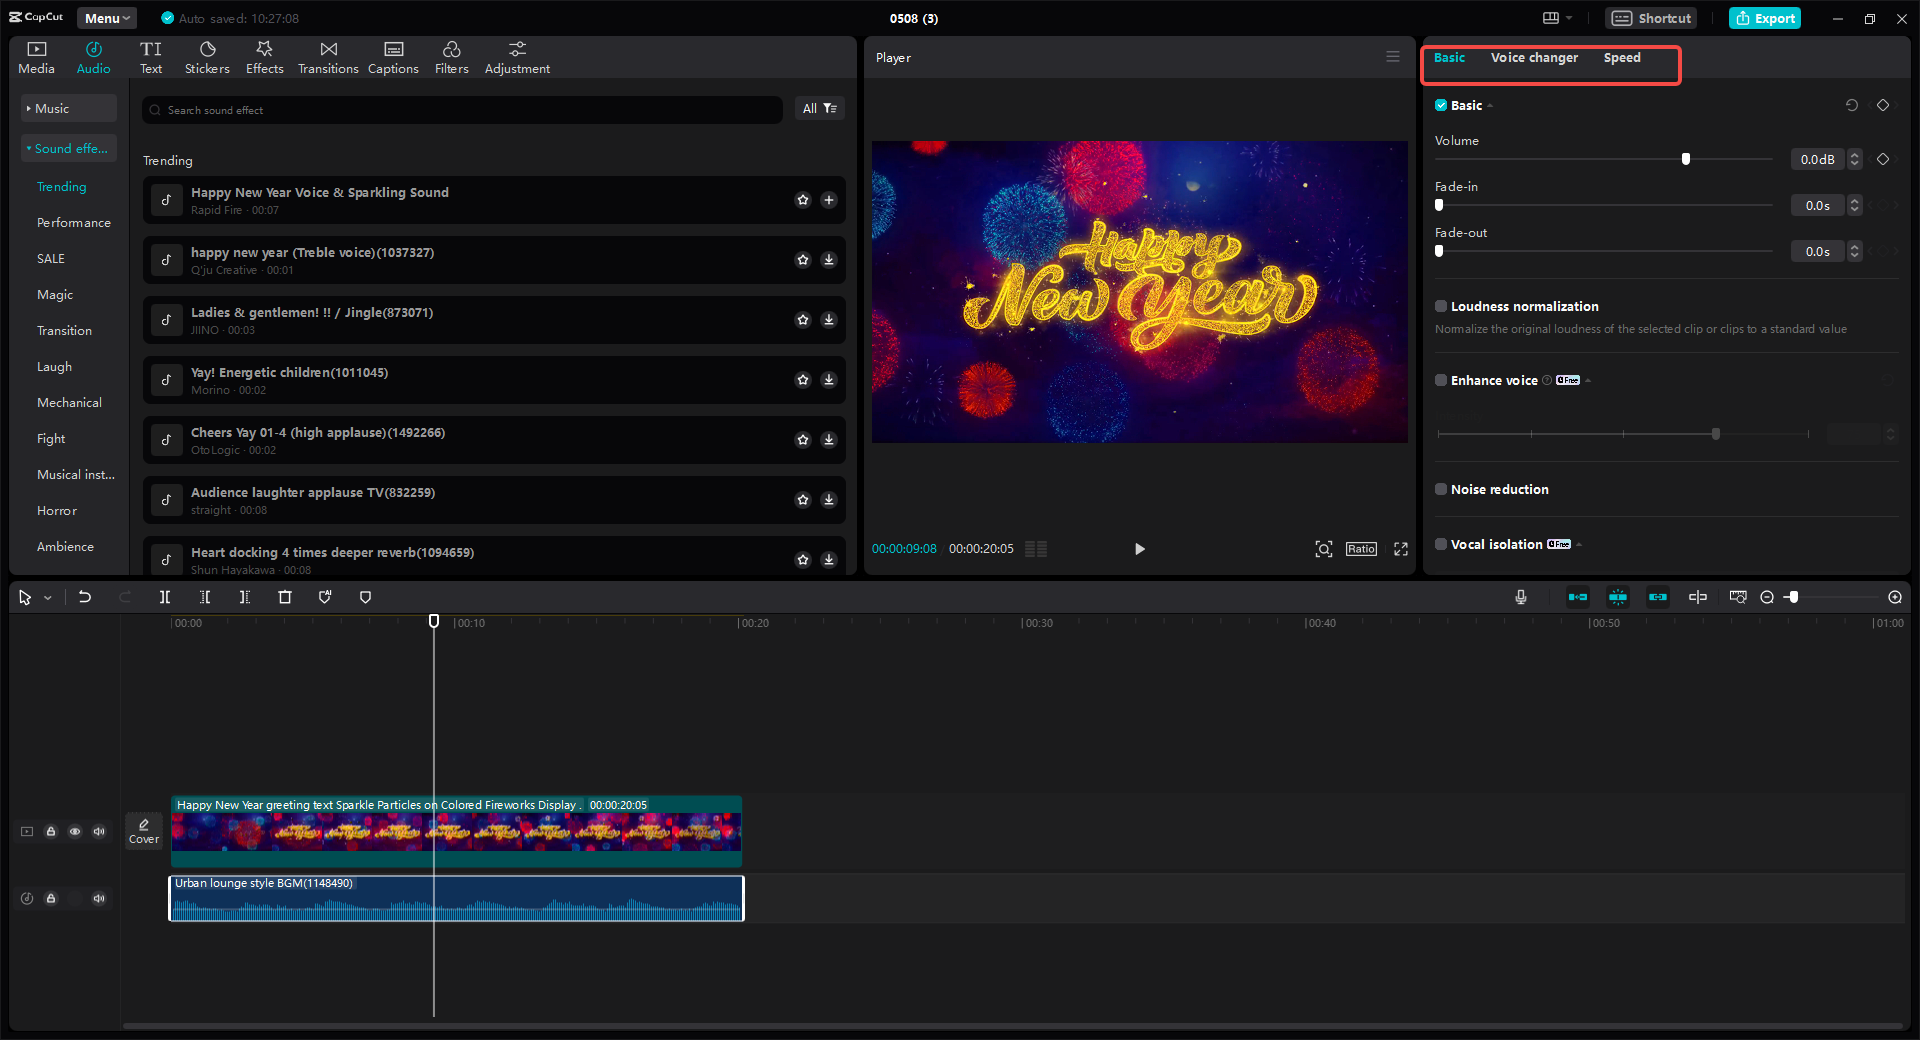The width and height of the screenshot is (1920, 1040).
Task: Open the Menu dropdown
Action: point(106,18)
